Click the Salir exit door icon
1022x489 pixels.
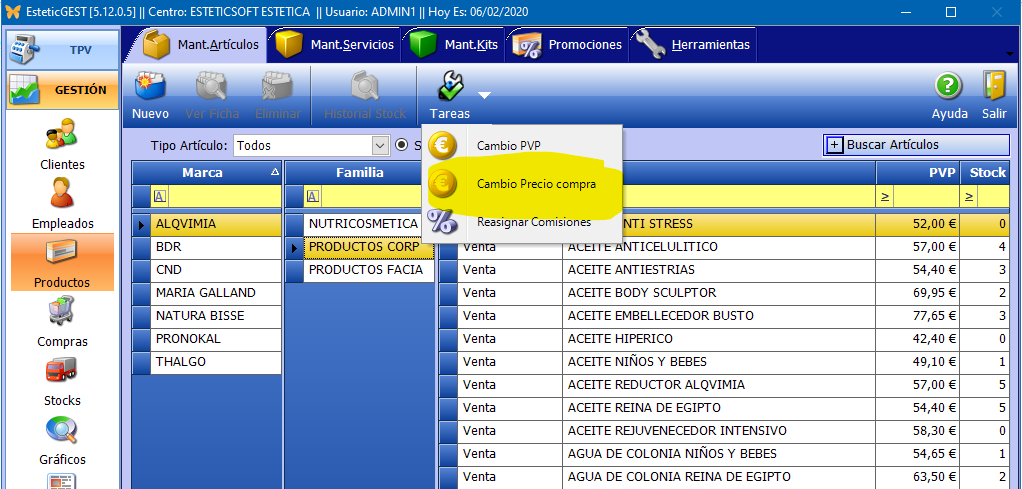pos(993,93)
